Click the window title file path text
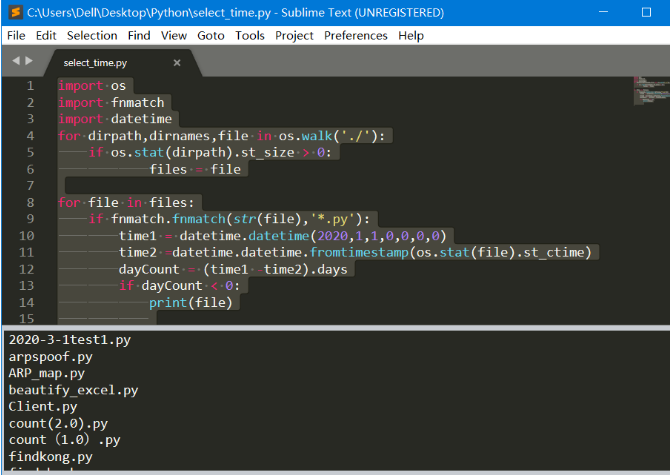The width and height of the screenshot is (670, 475). (149, 12)
